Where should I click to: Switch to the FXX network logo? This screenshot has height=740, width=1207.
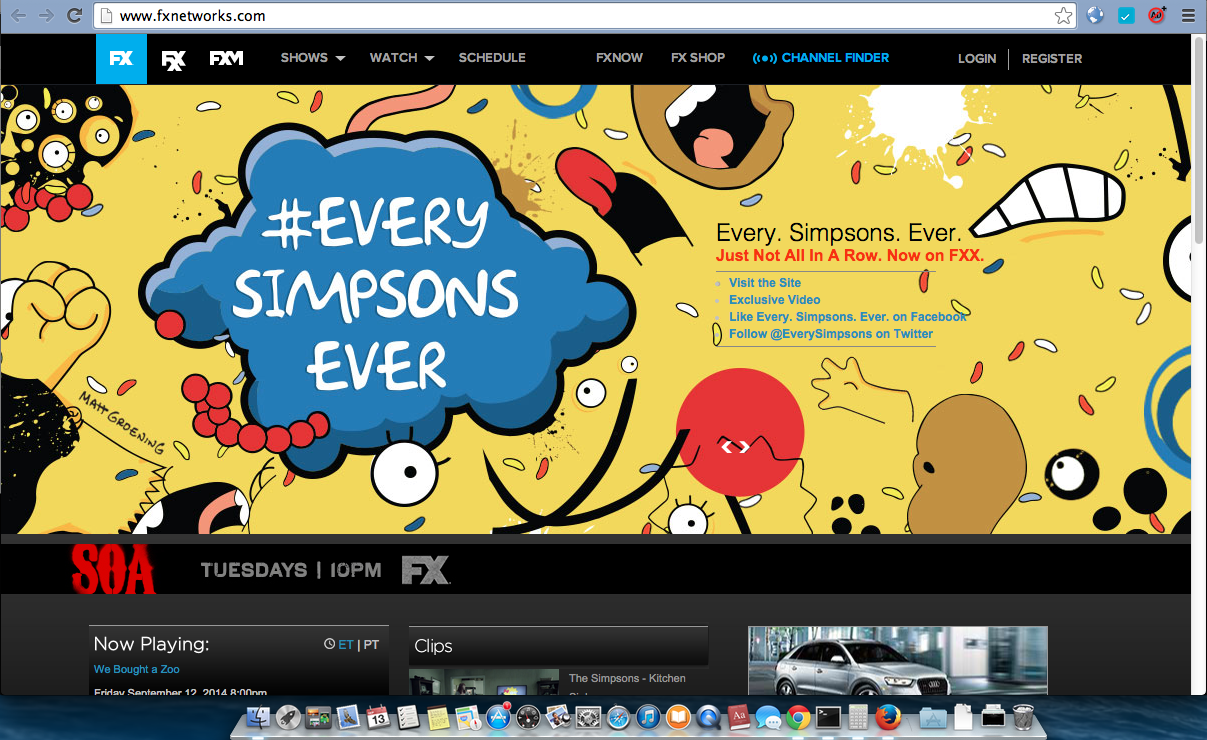(x=174, y=60)
